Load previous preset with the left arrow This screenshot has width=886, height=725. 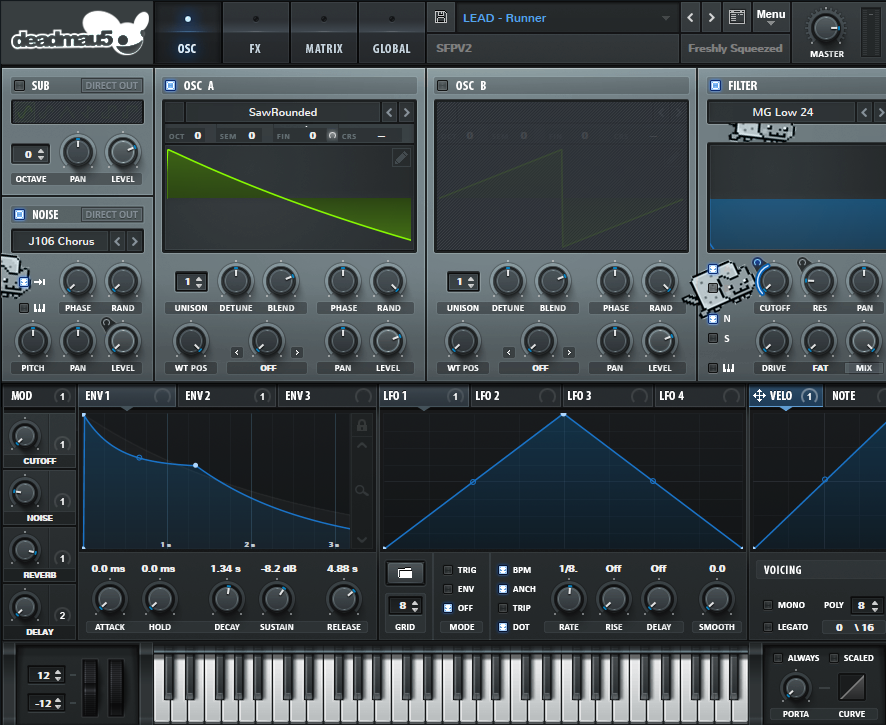point(690,18)
